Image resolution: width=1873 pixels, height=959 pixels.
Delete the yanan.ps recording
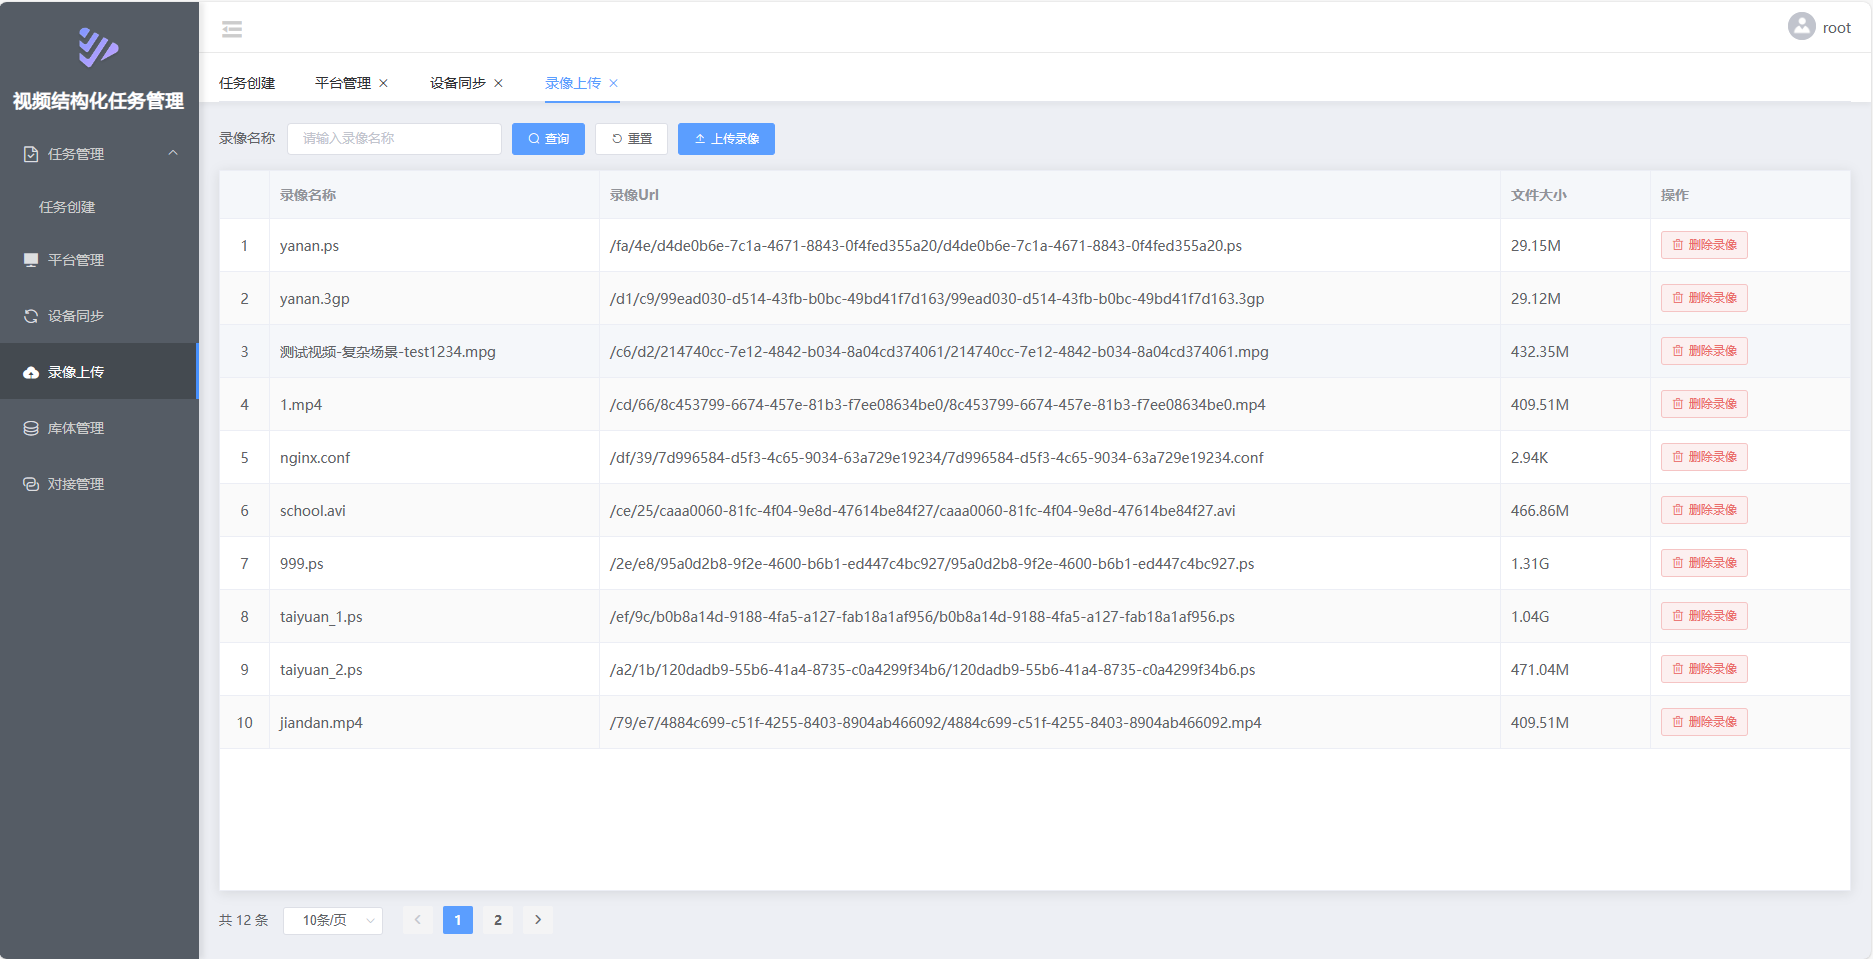click(x=1704, y=245)
